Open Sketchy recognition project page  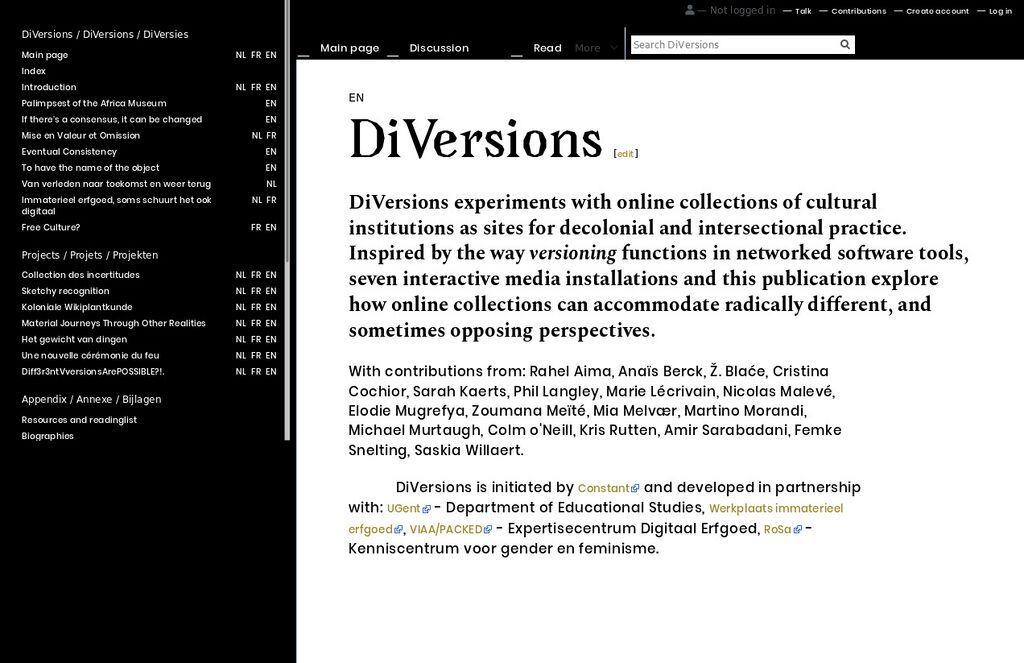click(x=65, y=291)
